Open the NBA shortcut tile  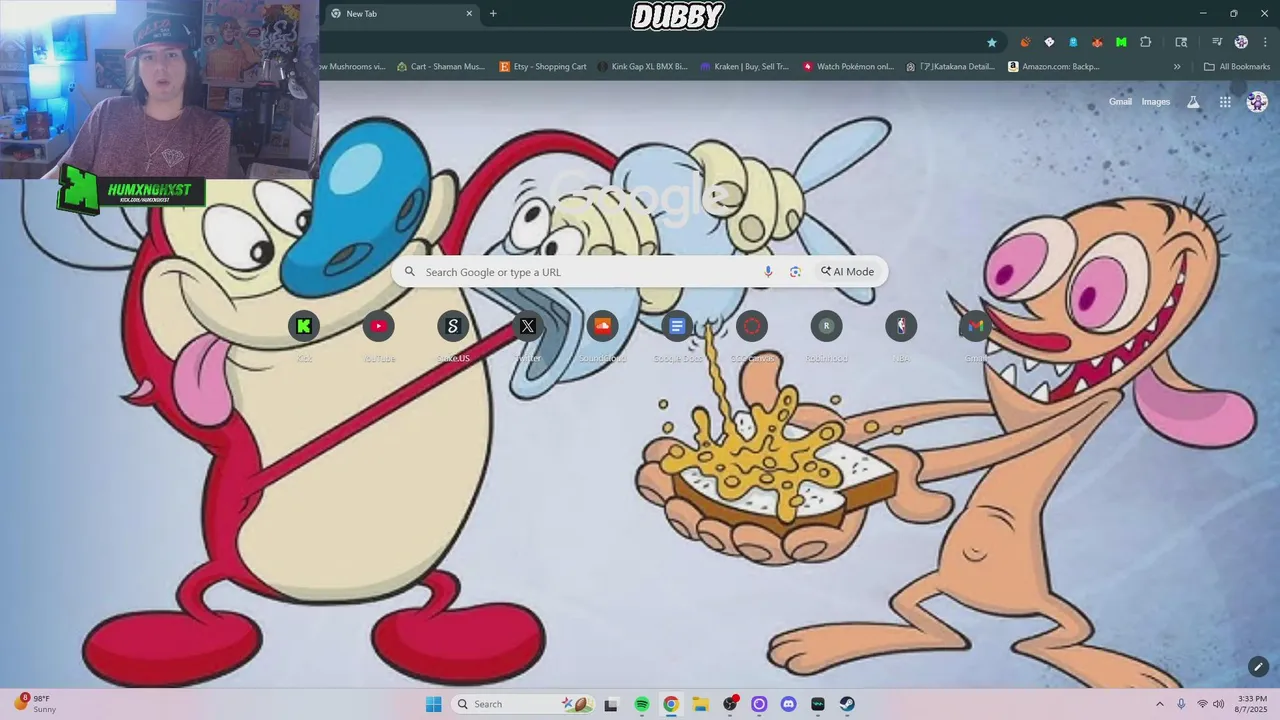901,326
